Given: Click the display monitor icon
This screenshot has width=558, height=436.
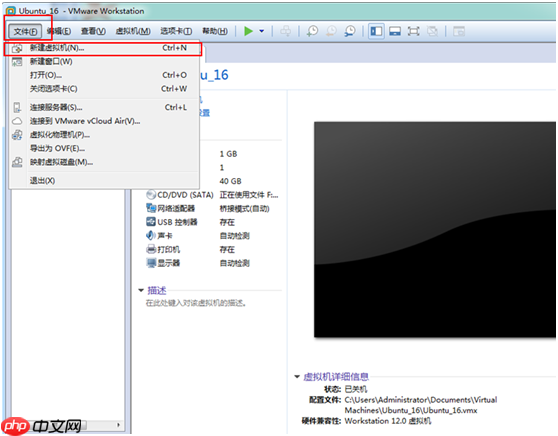Looking at the screenshot, I should pyautogui.click(x=151, y=263).
